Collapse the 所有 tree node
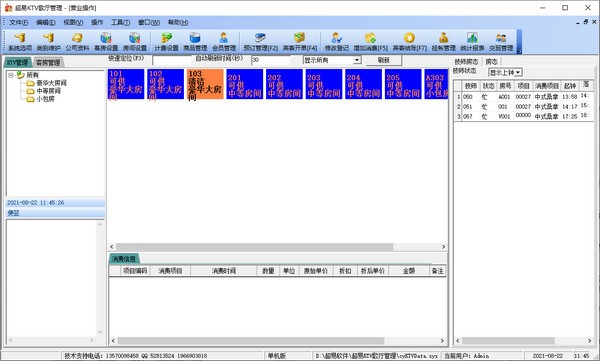 click(11, 75)
